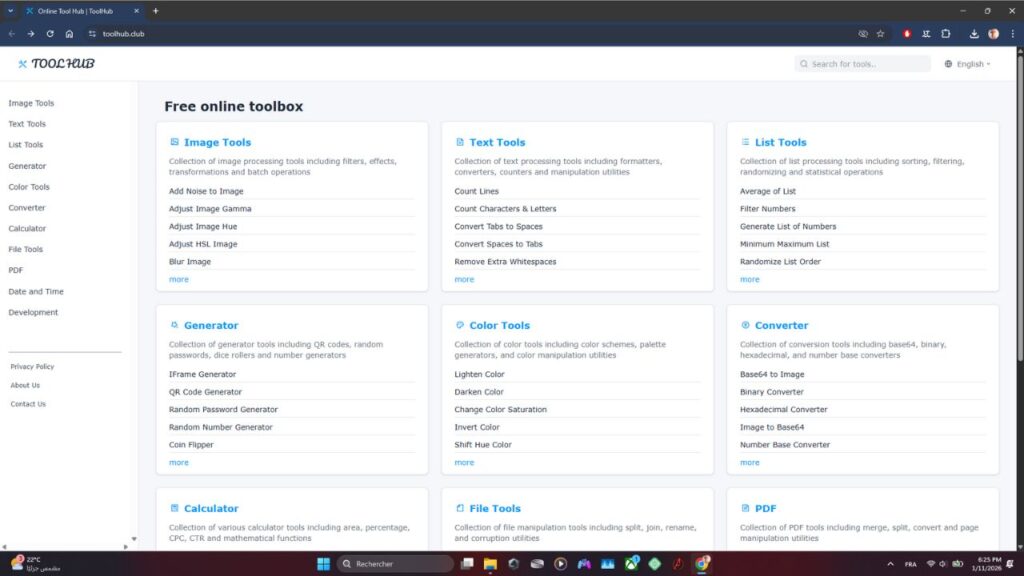Select Text Tools in the sidebar
Screen dimensions: 1024x576
coord(25,123)
